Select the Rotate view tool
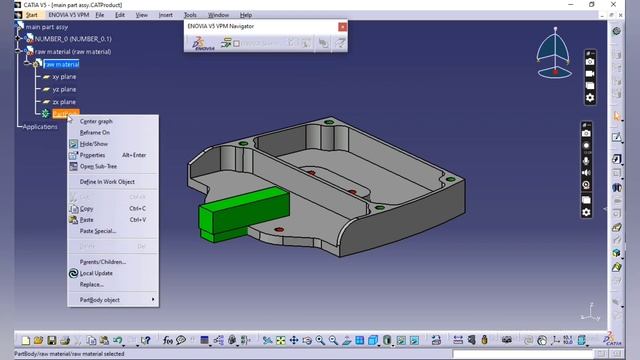The image size is (640, 360). (x=307, y=340)
